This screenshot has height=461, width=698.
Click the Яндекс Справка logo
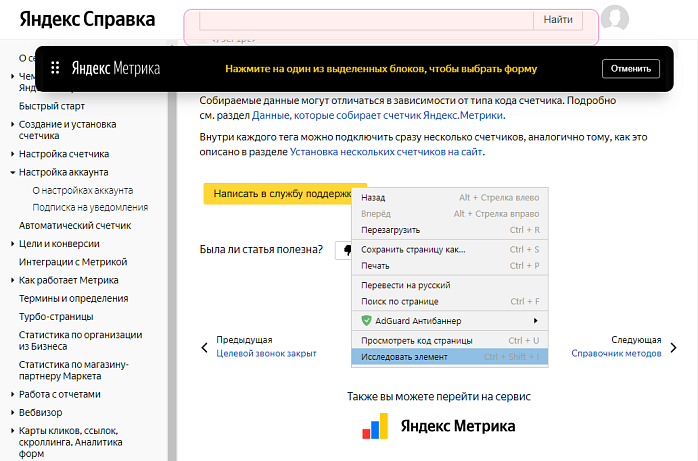[87, 19]
